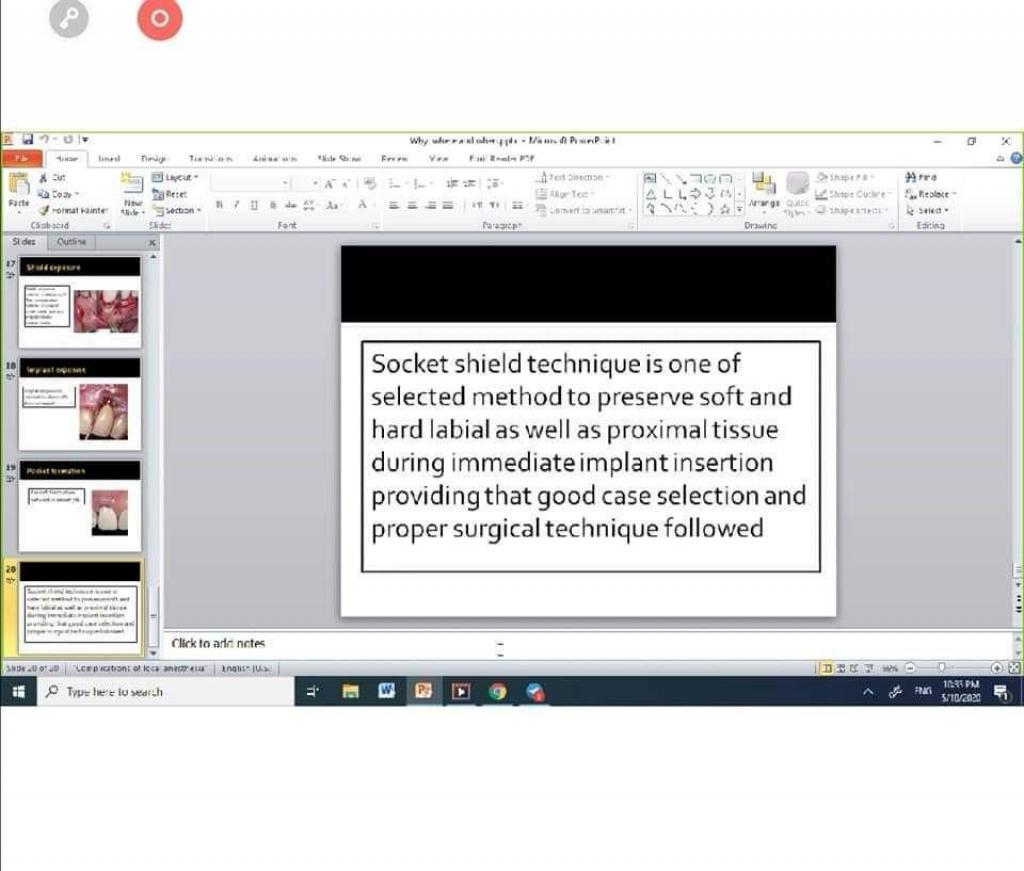Toggle Bold formatting
The width and height of the screenshot is (1024, 871).
click(218, 204)
